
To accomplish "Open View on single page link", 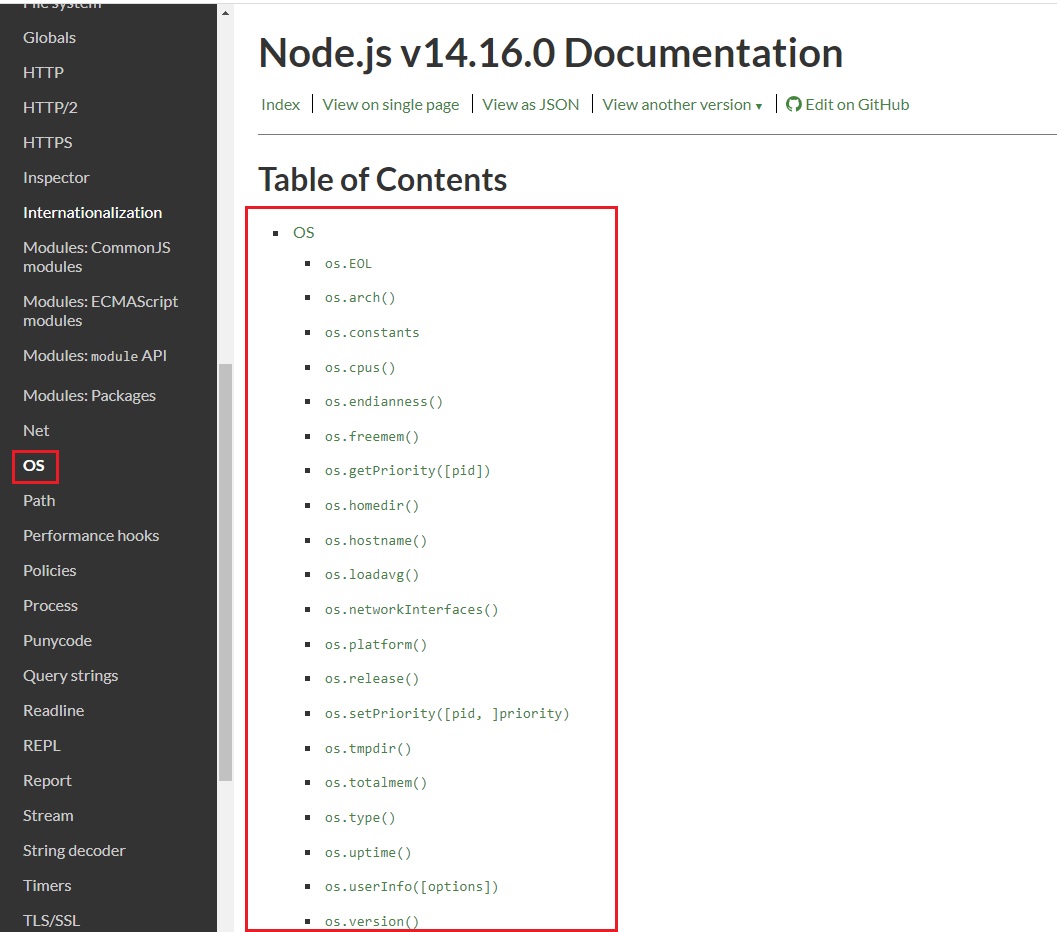I will (x=390, y=104).
